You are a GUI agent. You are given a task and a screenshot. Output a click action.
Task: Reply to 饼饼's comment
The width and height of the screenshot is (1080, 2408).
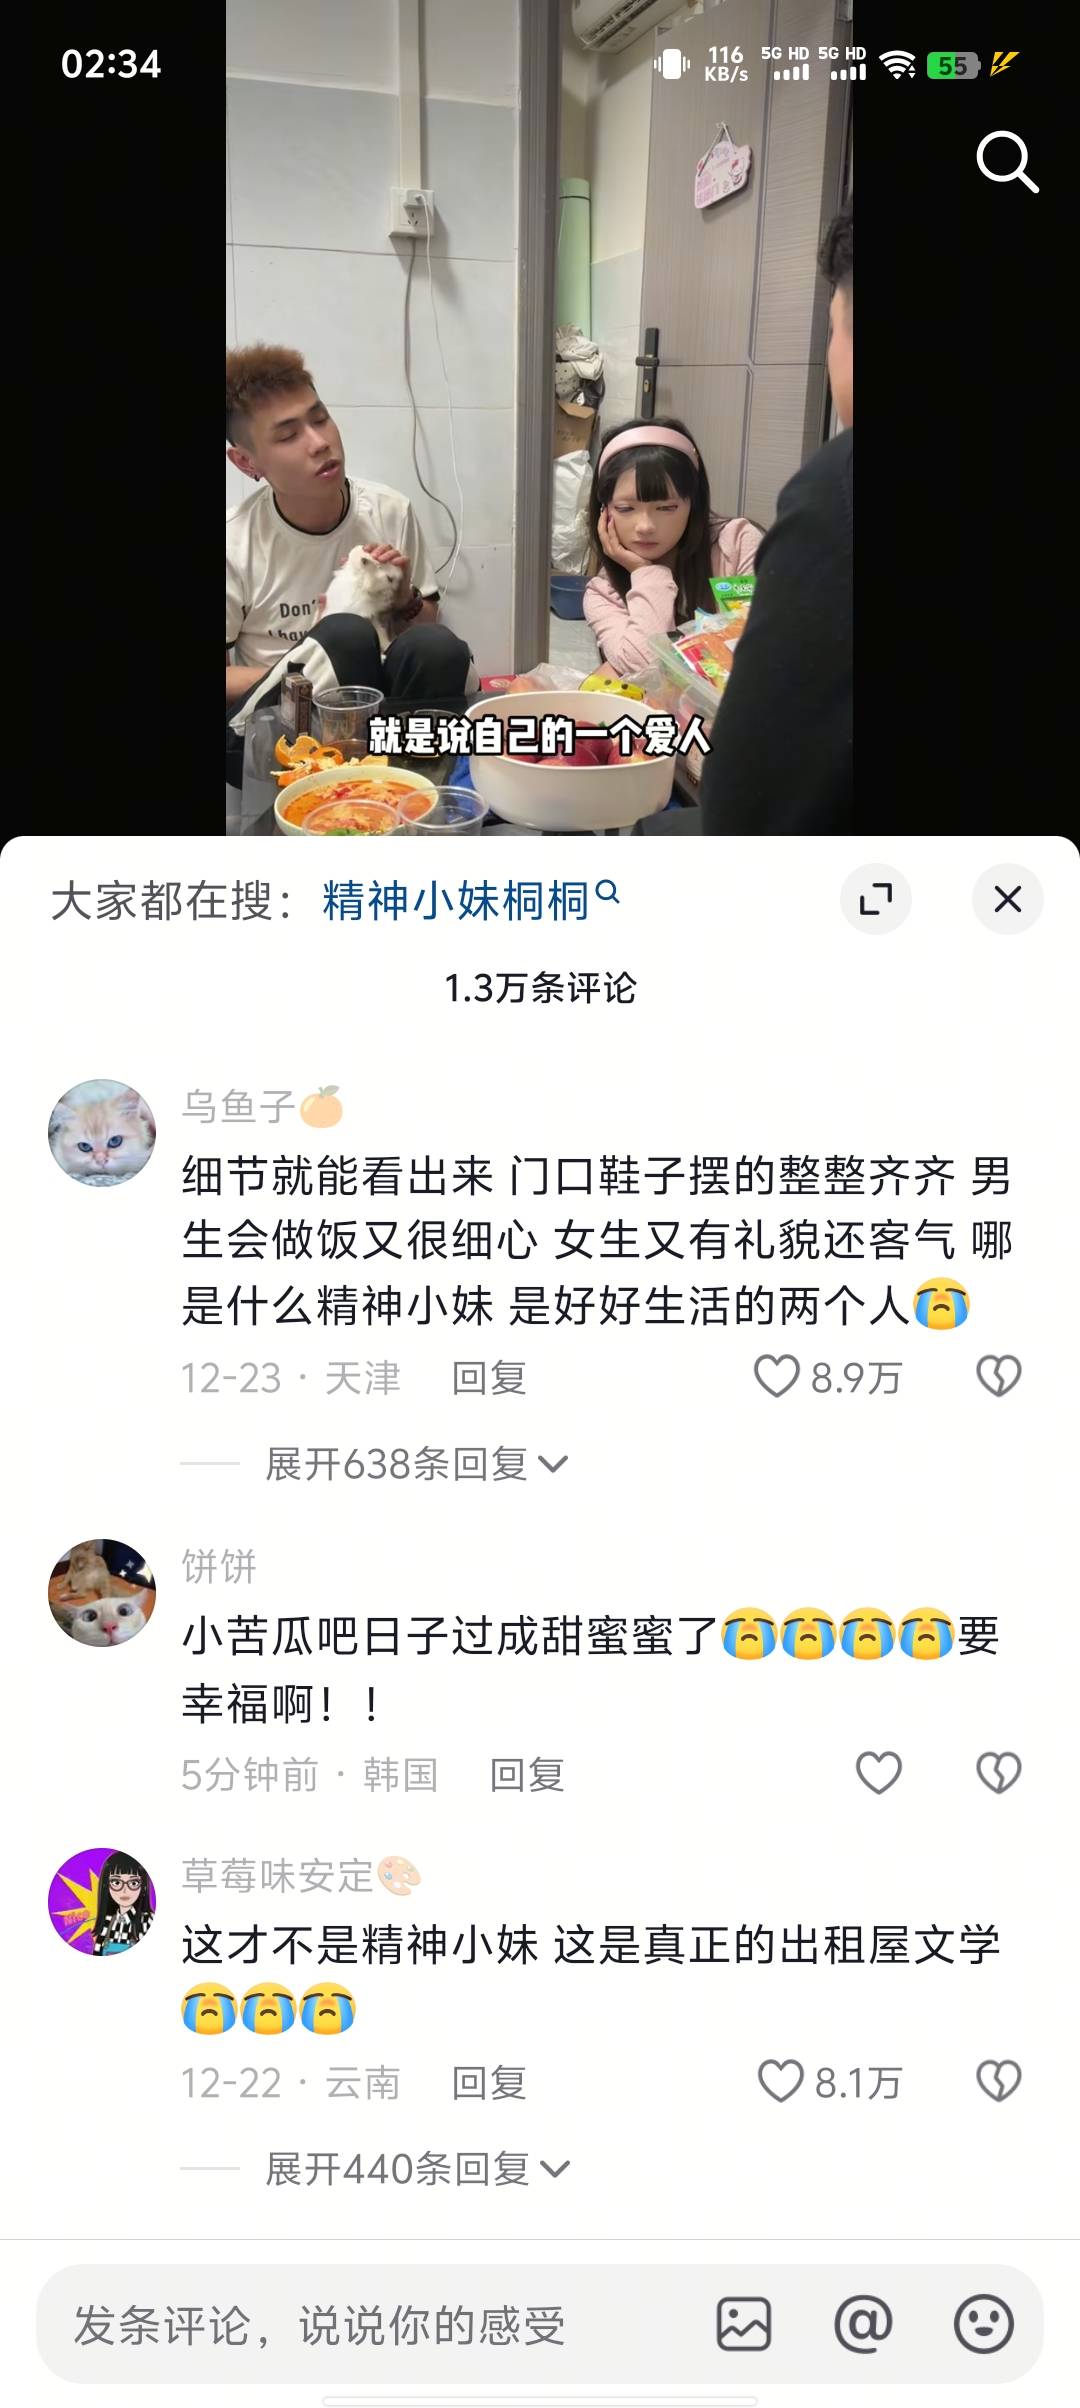[x=527, y=1775]
